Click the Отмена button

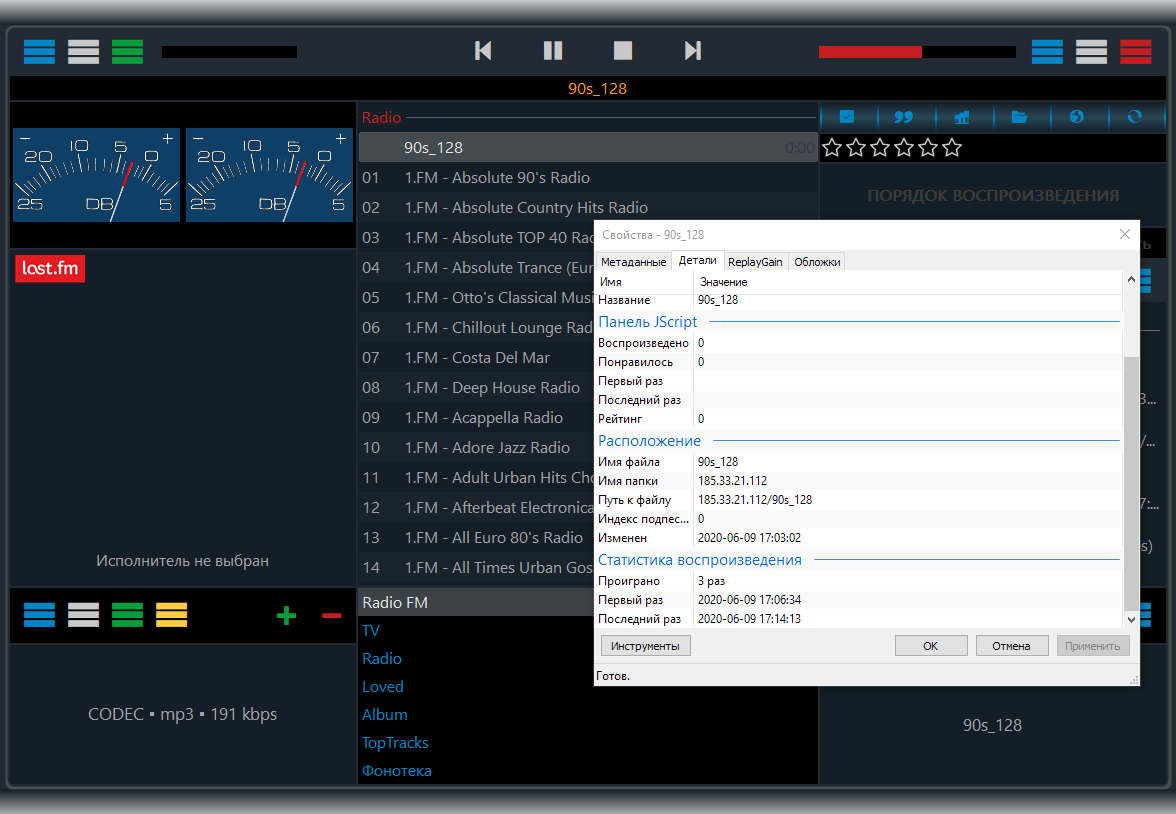click(1011, 646)
